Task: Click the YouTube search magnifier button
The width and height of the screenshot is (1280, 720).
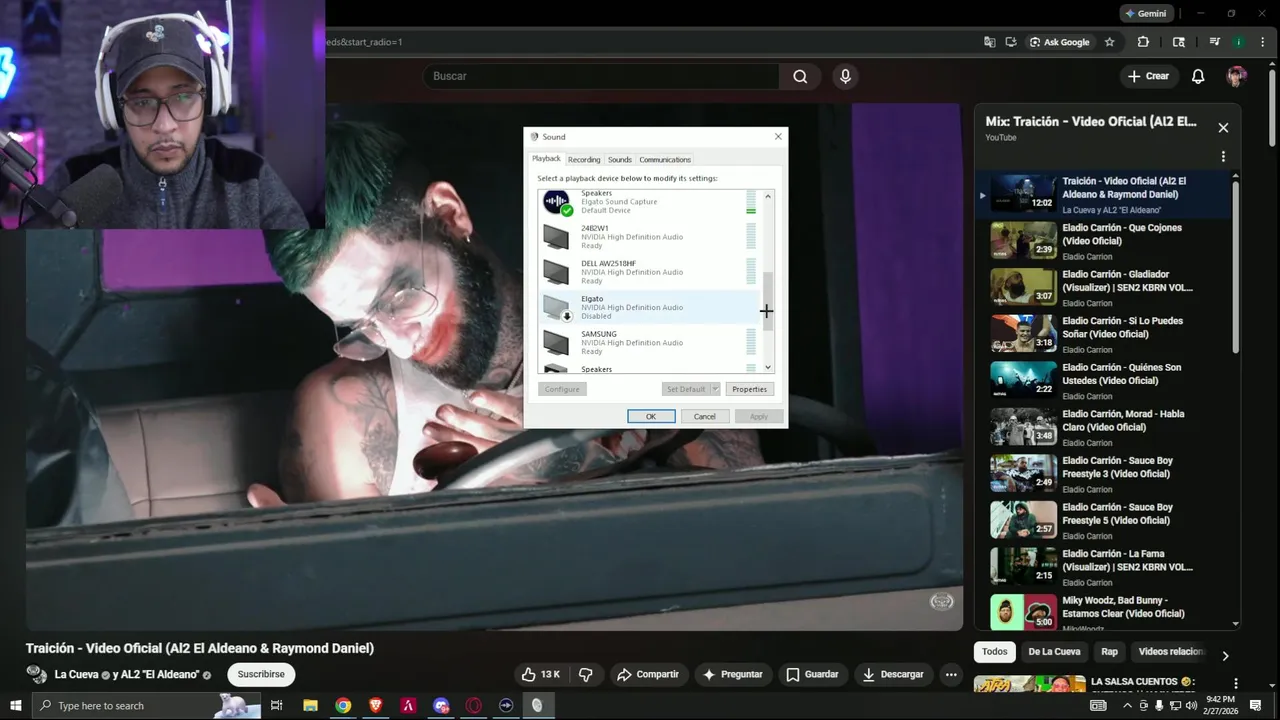Action: pyautogui.click(x=800, y=76)
